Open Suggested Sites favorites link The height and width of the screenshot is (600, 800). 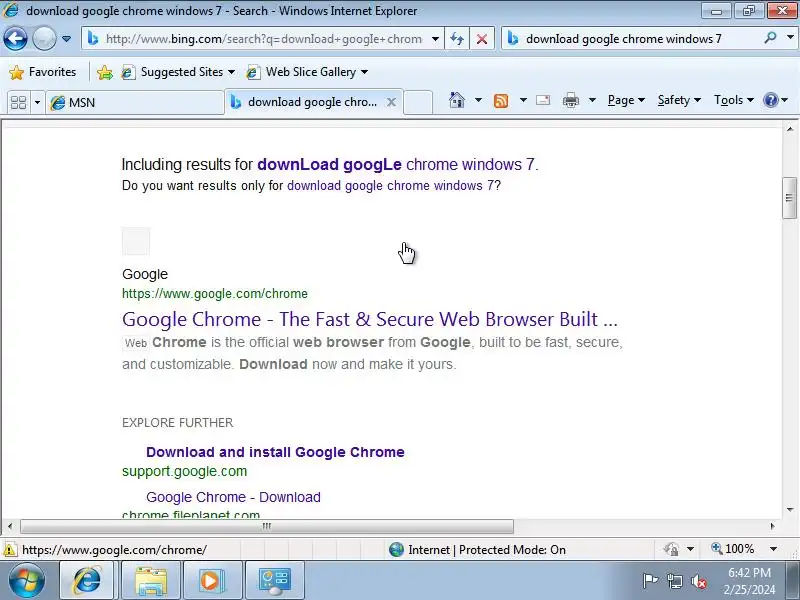[178, 72]
